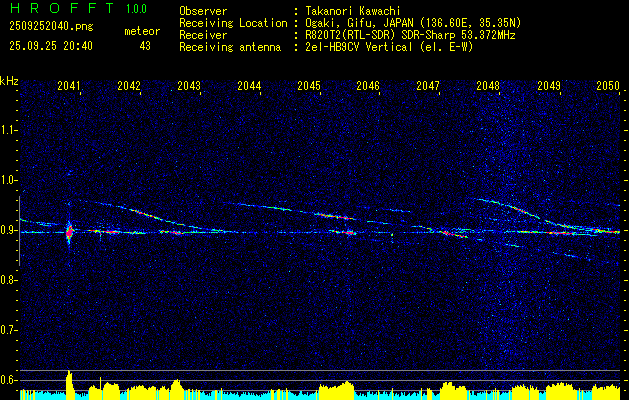Click the Observer label
This screenshot has width=629, height=400.
pyautogui.click(x=203, y=11)
